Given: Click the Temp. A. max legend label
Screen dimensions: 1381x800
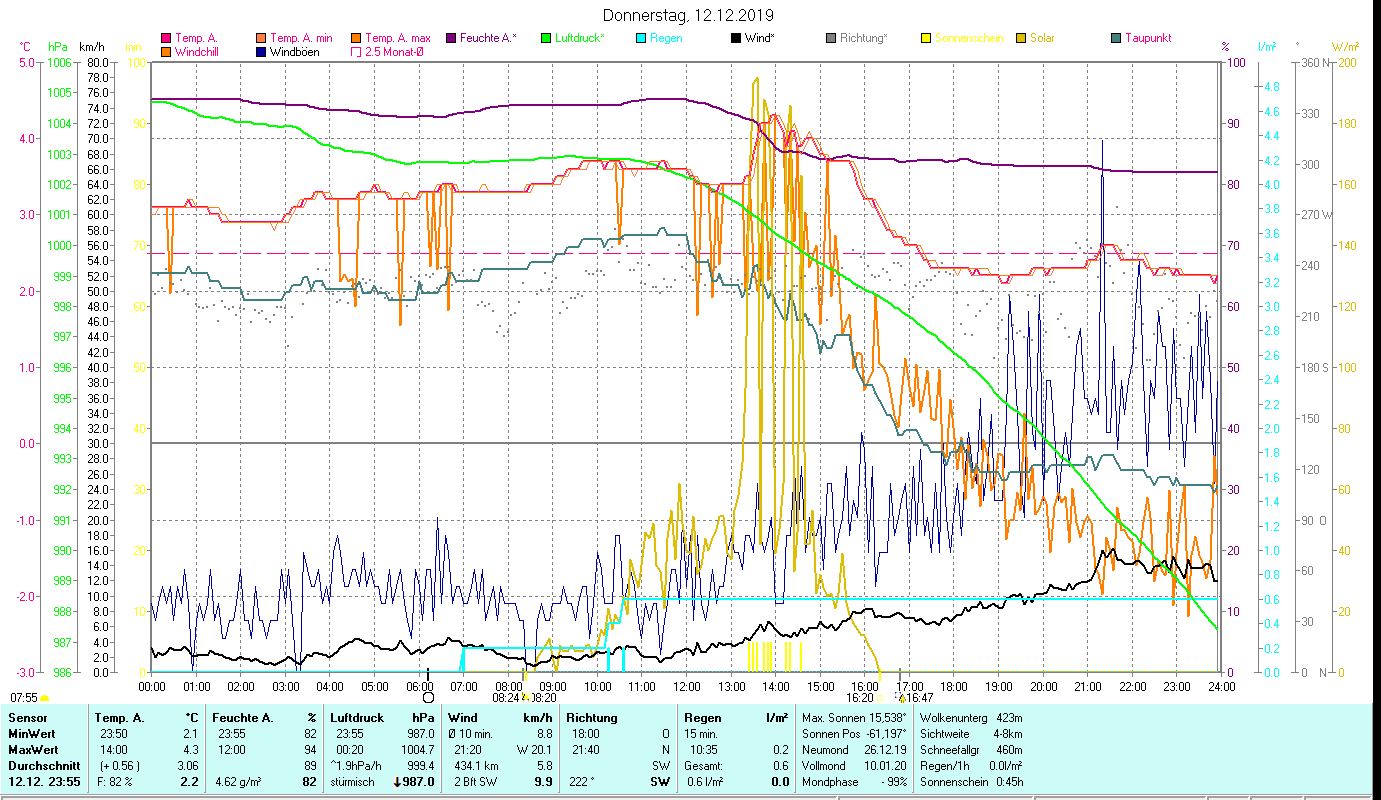Looking at the screenshot, I should coord(398,39).
